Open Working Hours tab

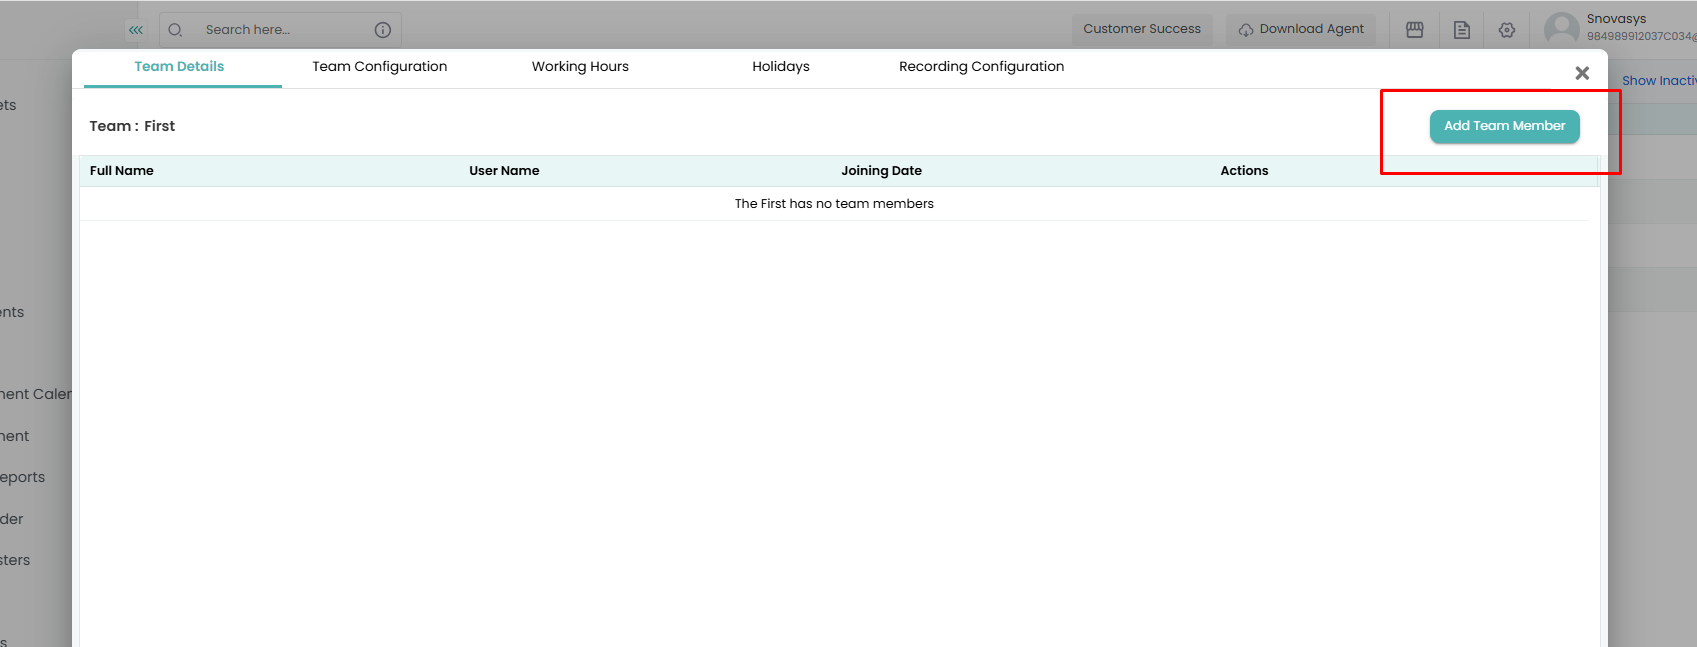(x=580, y=67)
